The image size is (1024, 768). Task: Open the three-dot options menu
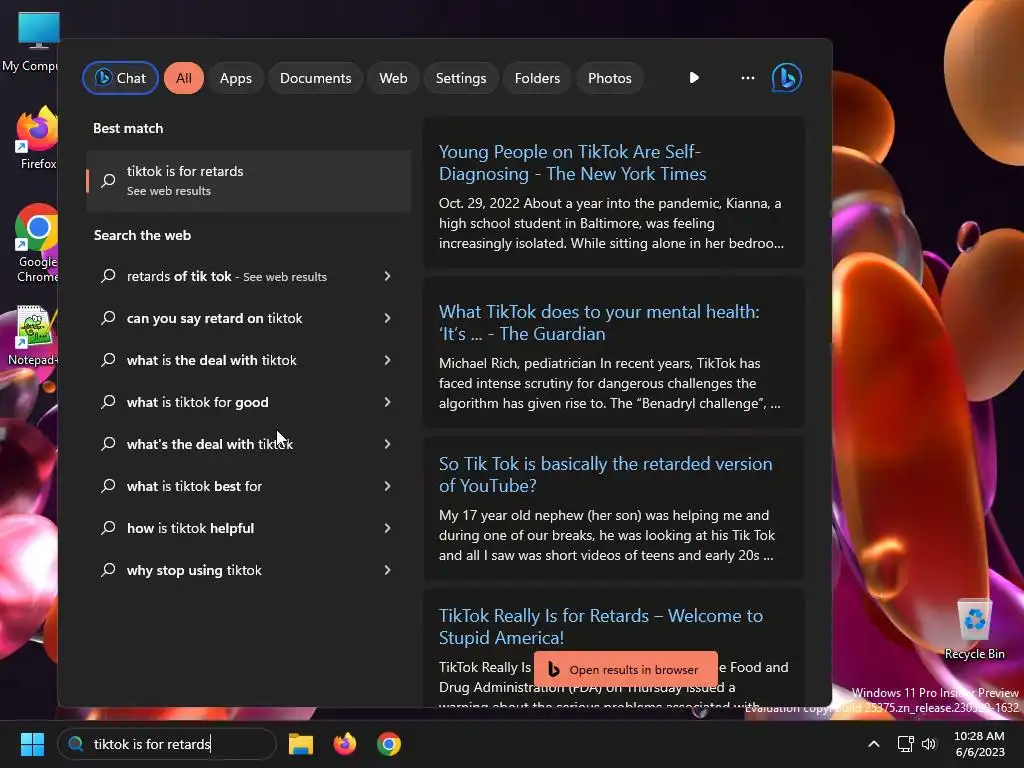point(748,78)
